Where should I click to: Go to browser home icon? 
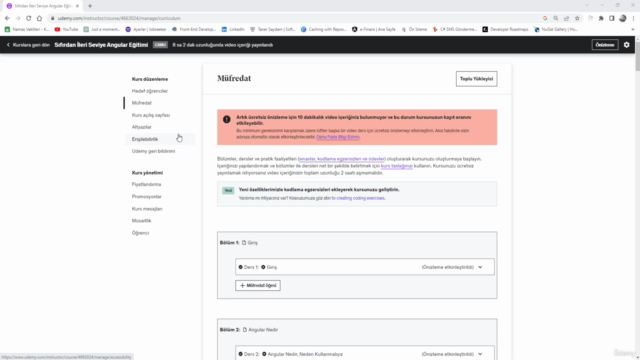point(39,18)
